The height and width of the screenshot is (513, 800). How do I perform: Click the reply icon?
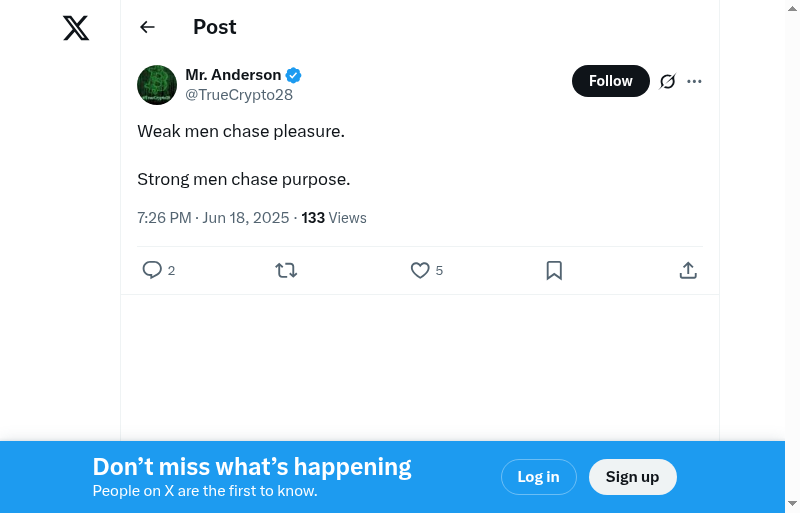[152, 270]
